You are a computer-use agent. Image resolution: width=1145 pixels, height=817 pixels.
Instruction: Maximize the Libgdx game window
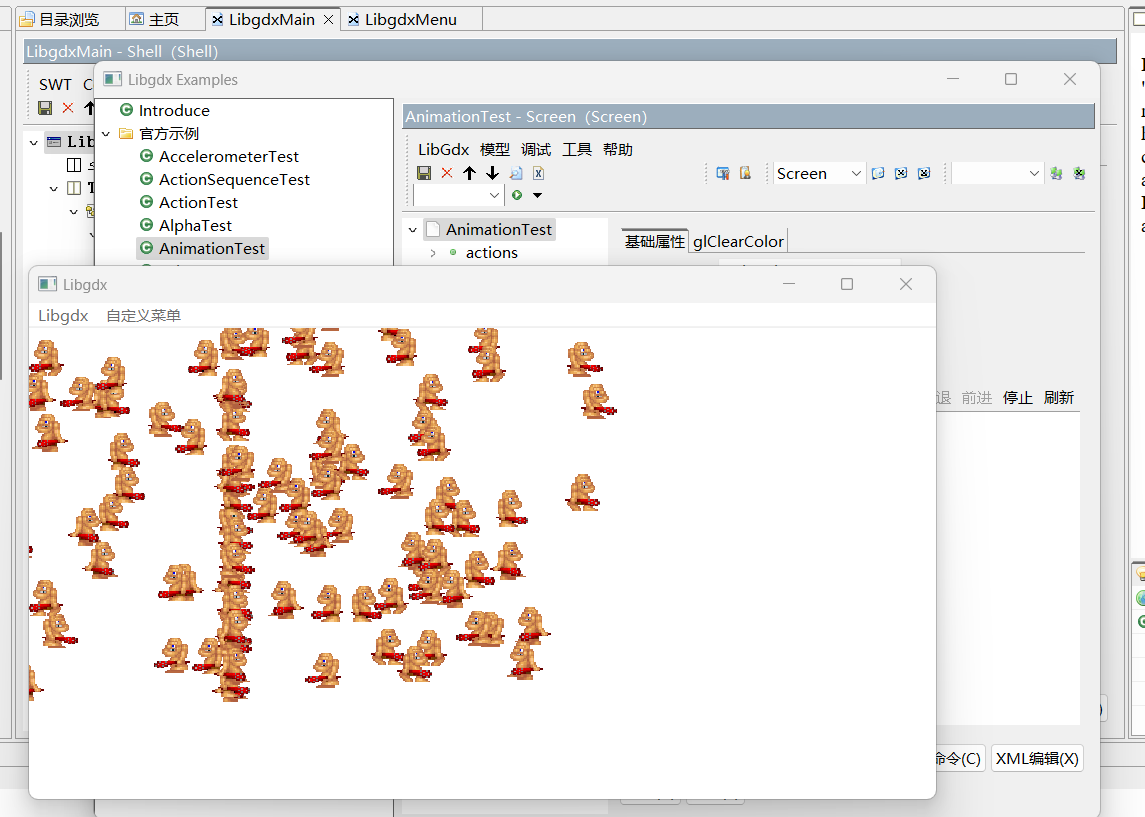tap(847, 284)
